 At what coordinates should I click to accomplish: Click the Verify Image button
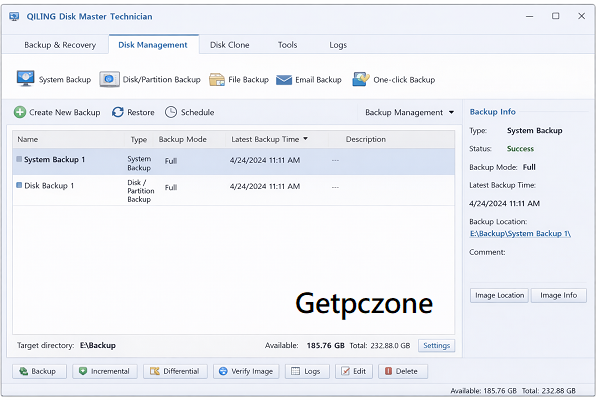tap(246, 371)
